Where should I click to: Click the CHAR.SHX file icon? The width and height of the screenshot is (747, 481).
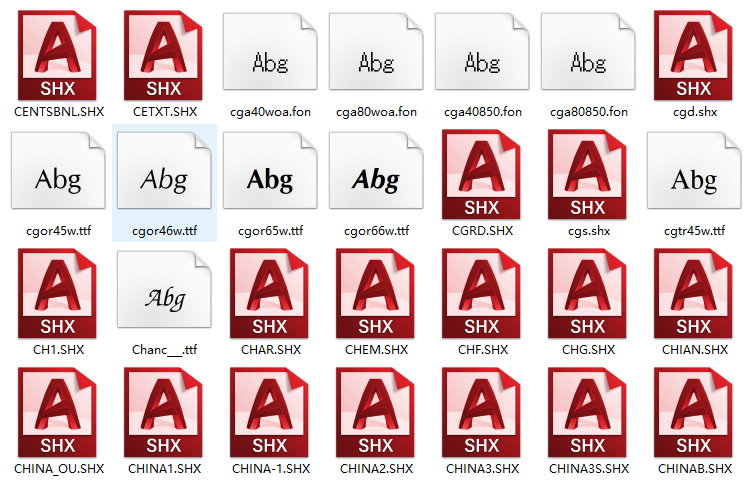coord(270,293)
